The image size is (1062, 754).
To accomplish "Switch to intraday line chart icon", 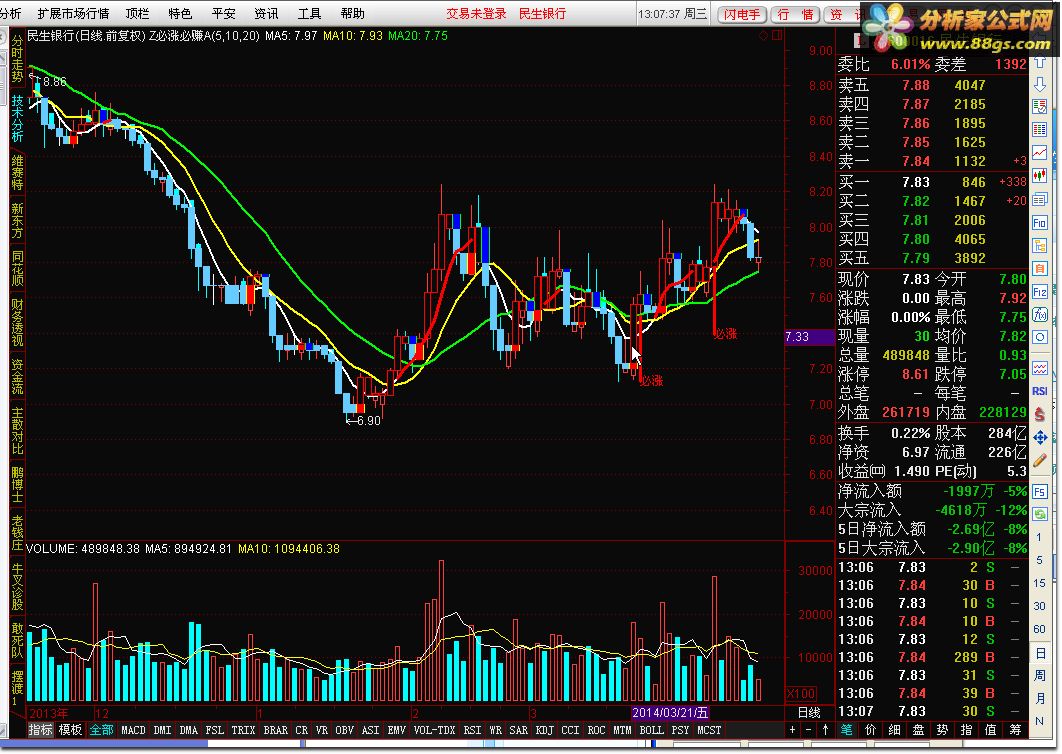I will 1040,152.
